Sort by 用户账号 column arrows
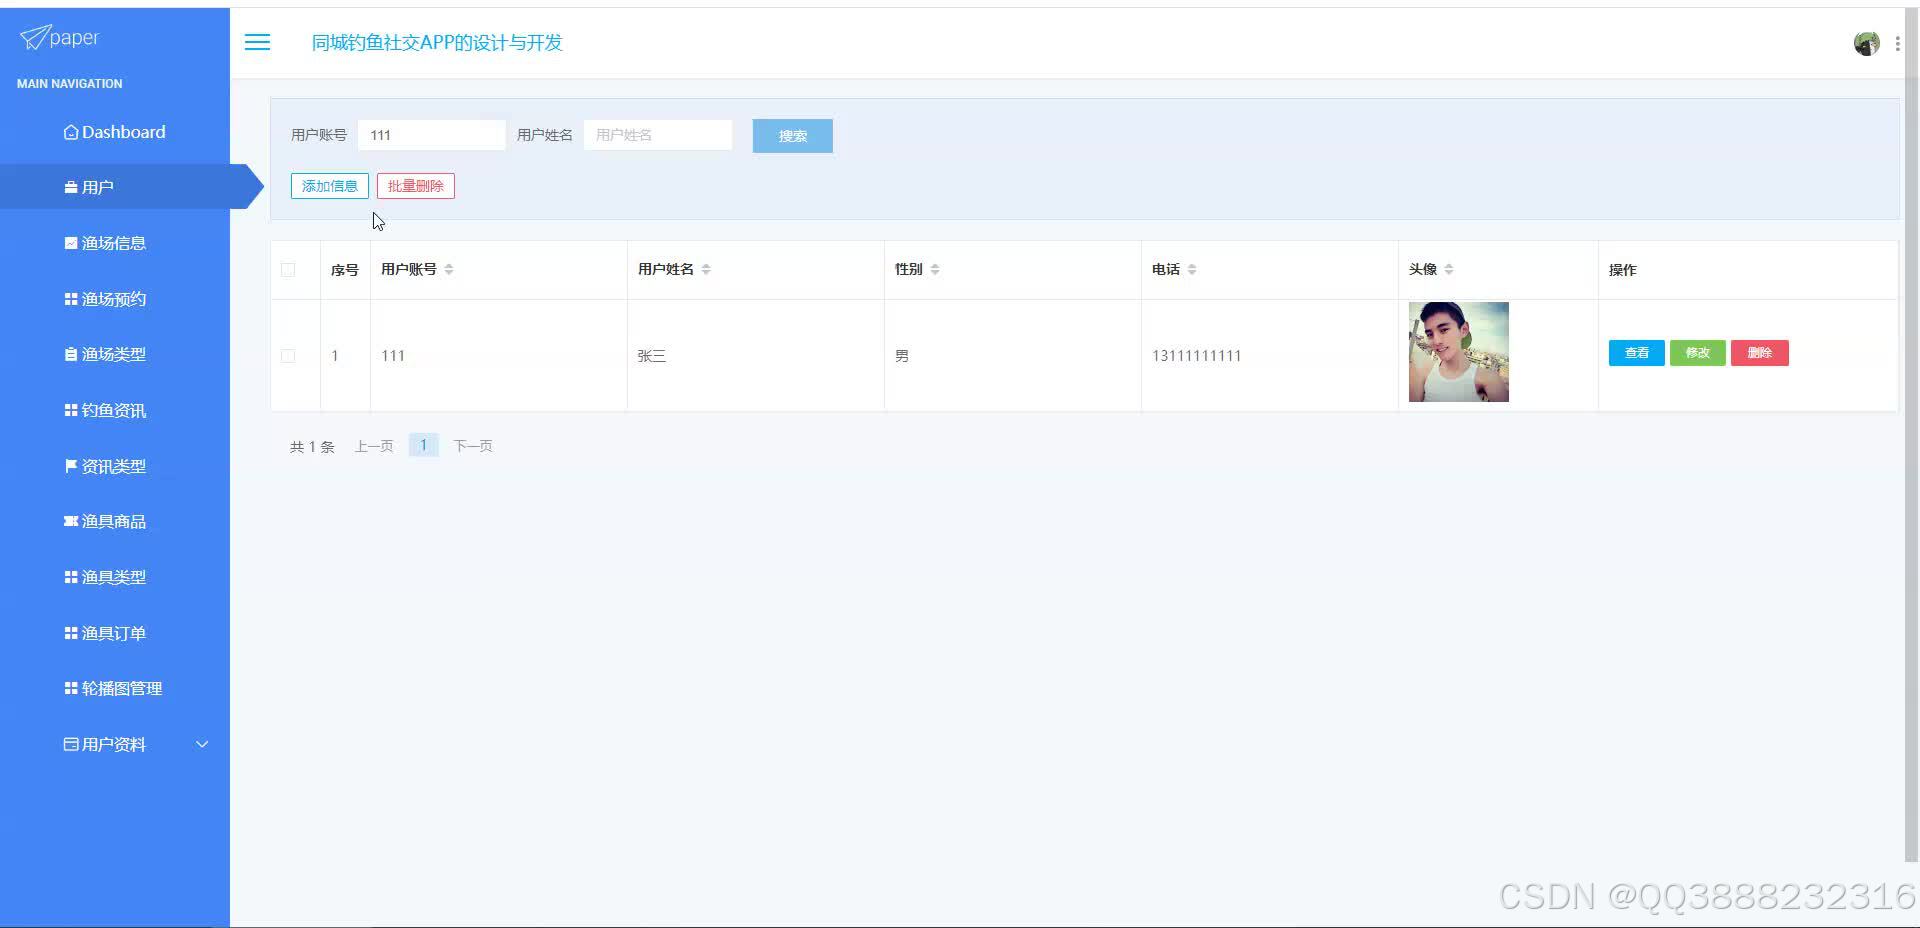1920x928 pixels. pyautogui.click(x=449, y=269)
